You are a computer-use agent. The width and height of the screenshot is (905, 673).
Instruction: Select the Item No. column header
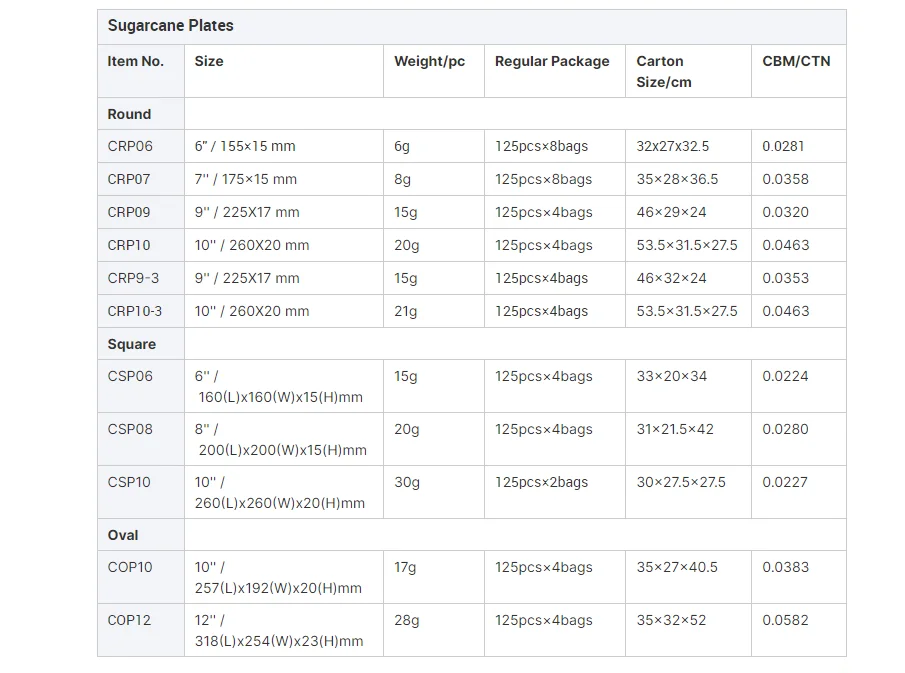(x=136, y=61)
